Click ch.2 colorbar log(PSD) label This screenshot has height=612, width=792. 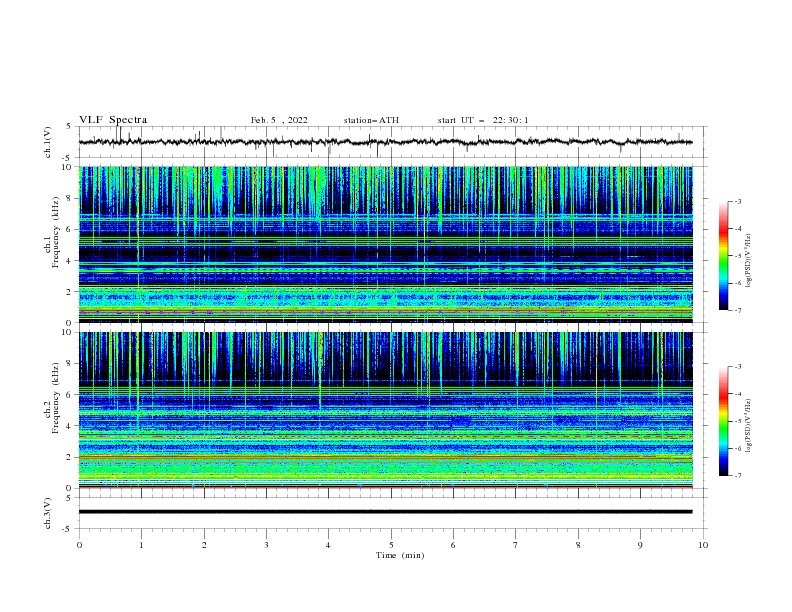pos(749,425)
